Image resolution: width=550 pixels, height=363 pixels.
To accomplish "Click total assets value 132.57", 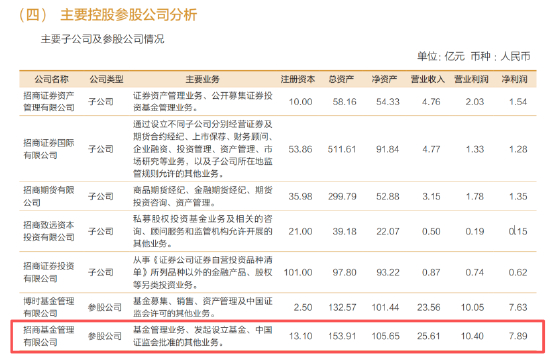I will click(342, 308).
